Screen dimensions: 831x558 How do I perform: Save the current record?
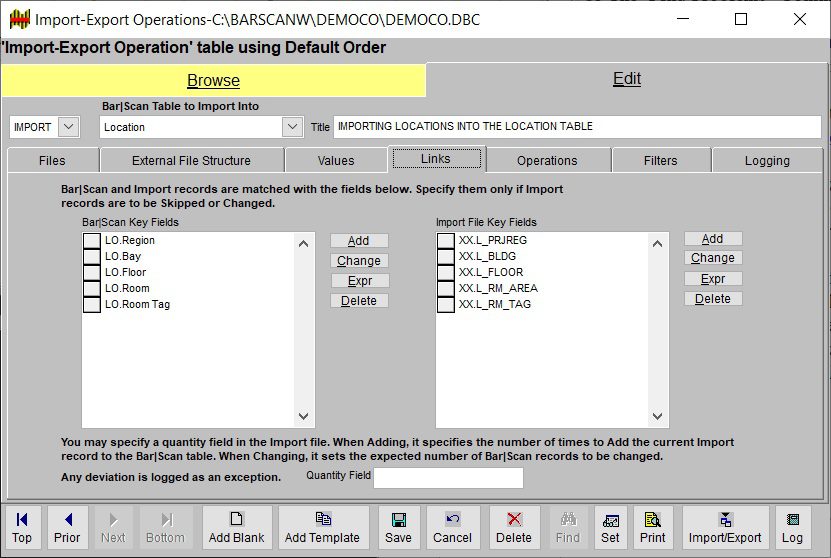pos(399,527)
